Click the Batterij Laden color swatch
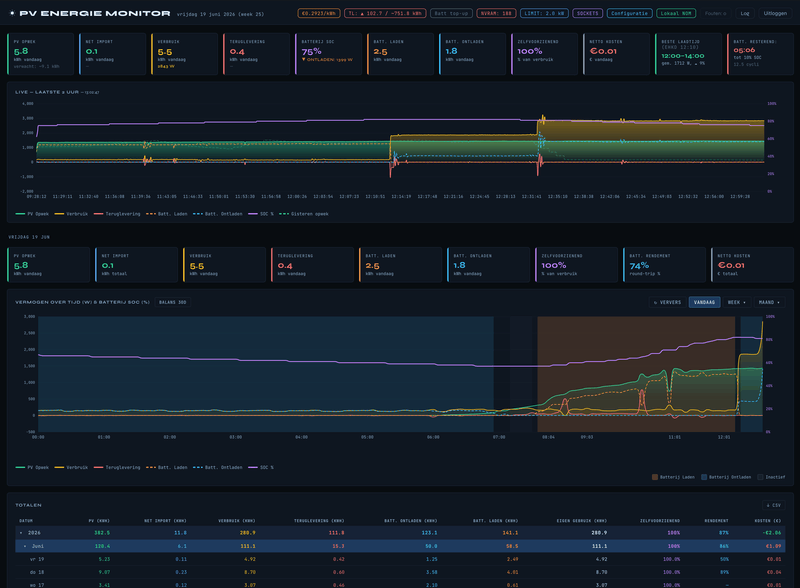The height and width of the screenshot is (588, 800). click(x=655, y=477)
